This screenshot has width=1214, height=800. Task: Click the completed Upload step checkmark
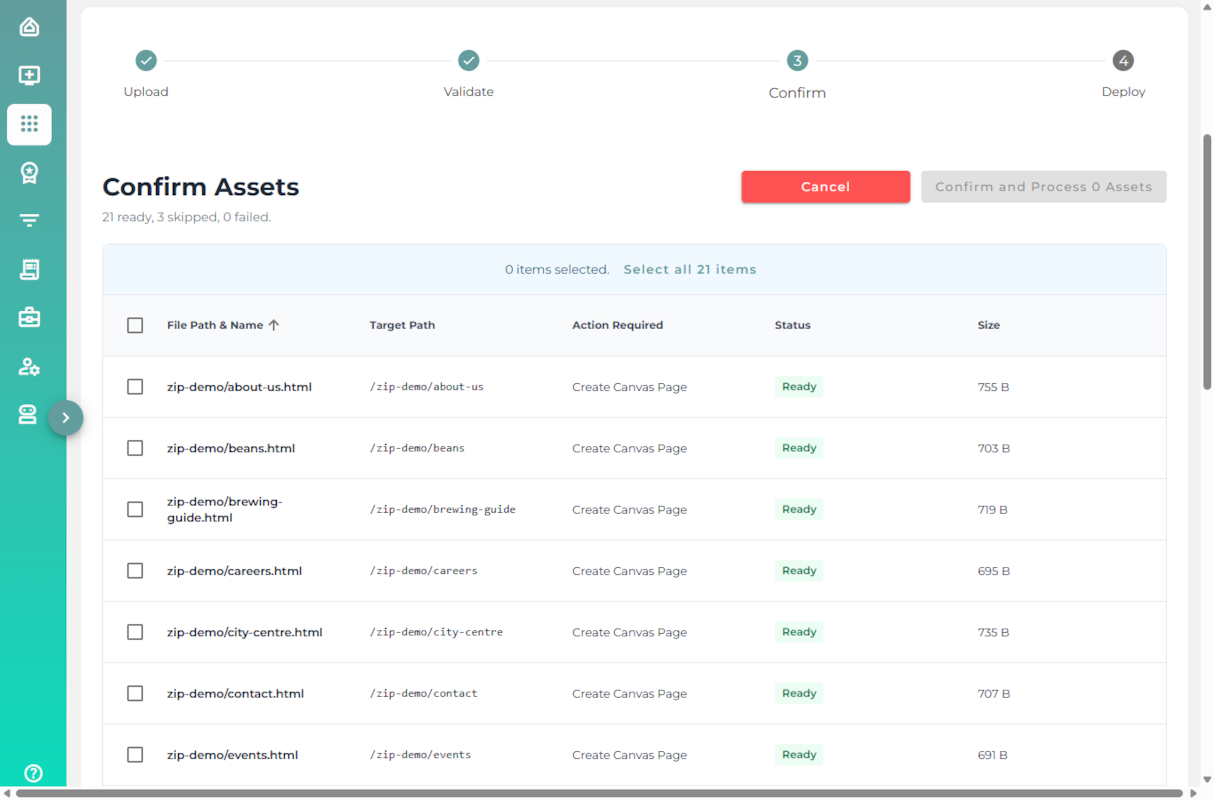[x=146, y=61]
